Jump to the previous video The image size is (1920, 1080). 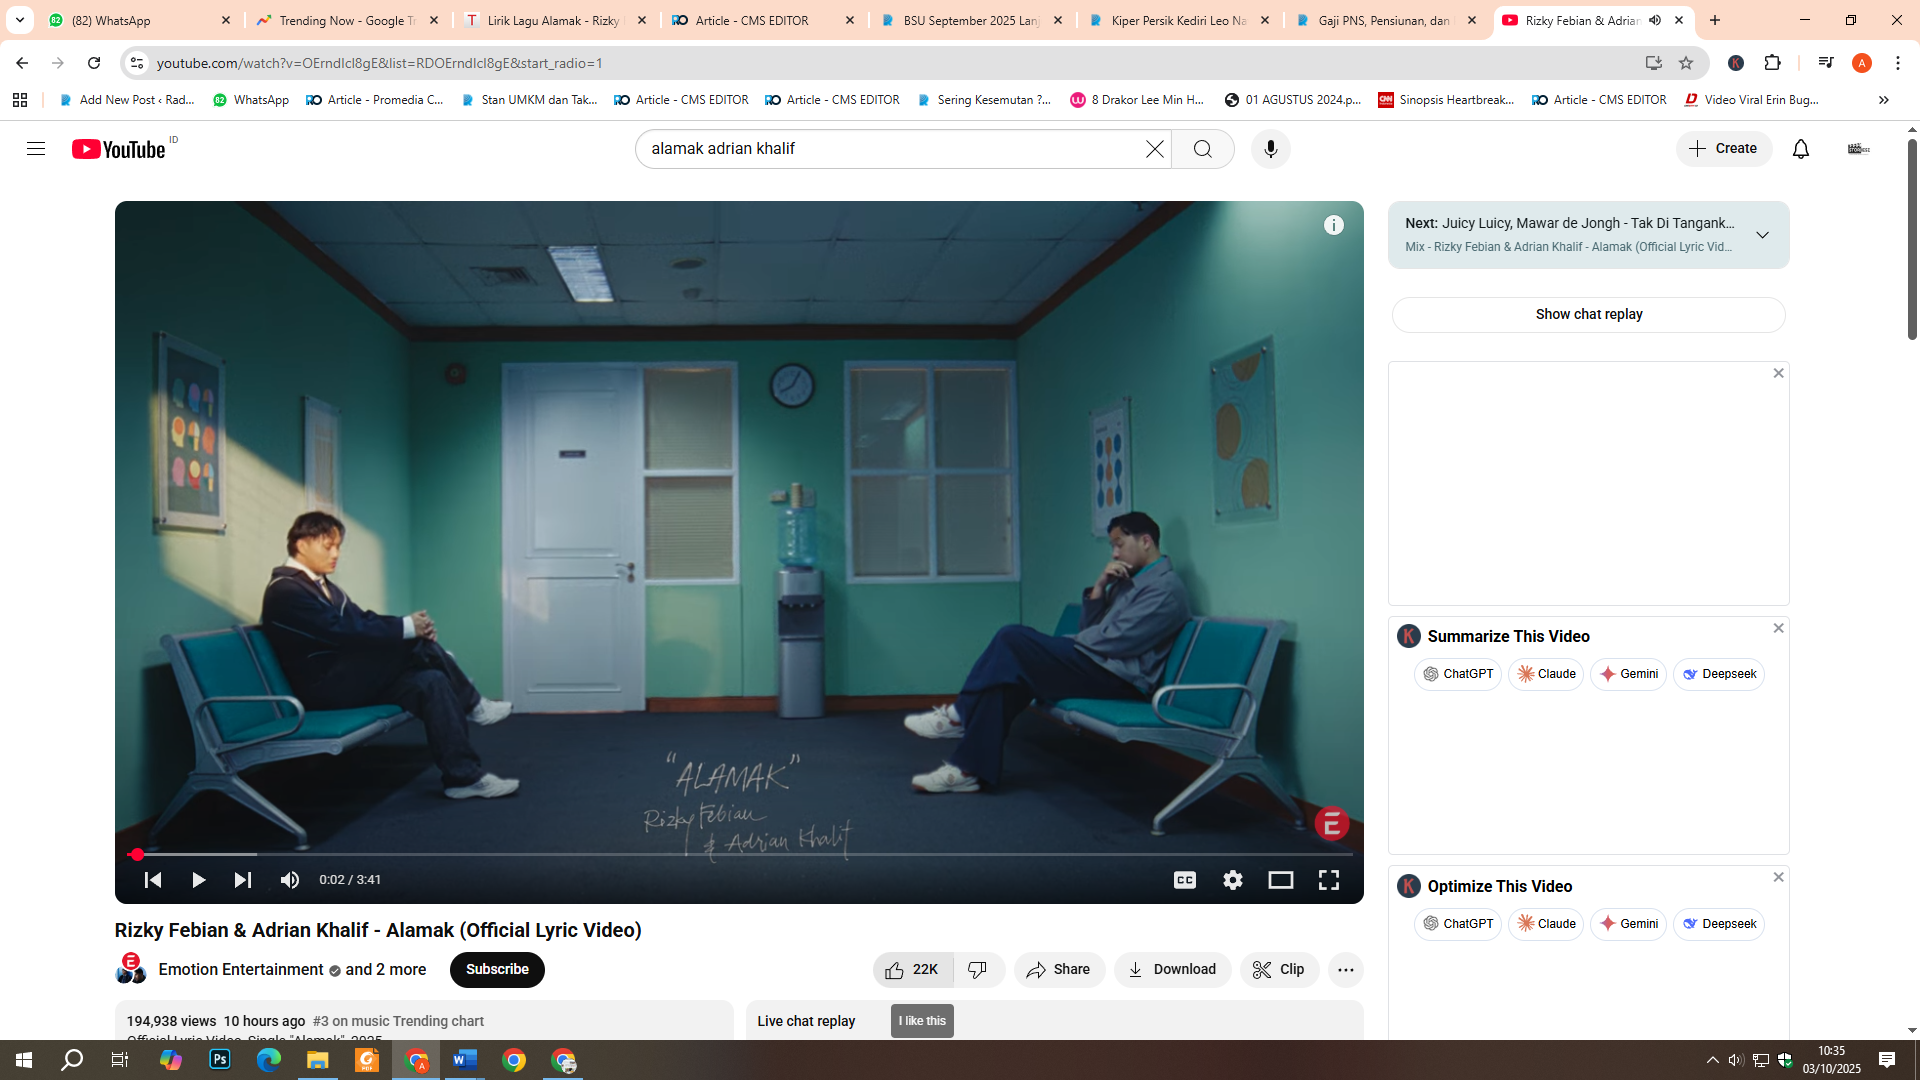click(x=153, y=880)
